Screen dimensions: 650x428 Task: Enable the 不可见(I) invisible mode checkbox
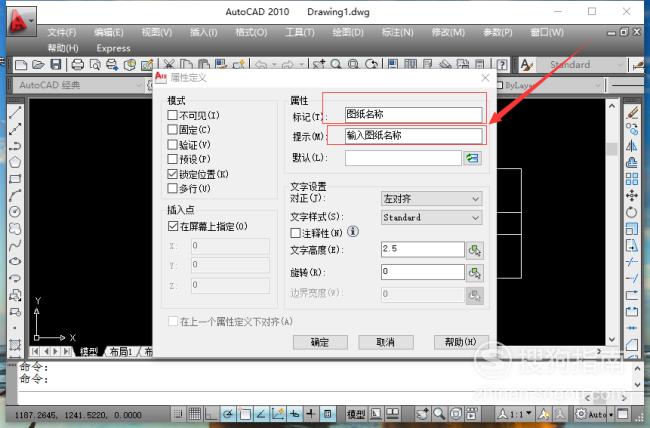coord(172,115)
